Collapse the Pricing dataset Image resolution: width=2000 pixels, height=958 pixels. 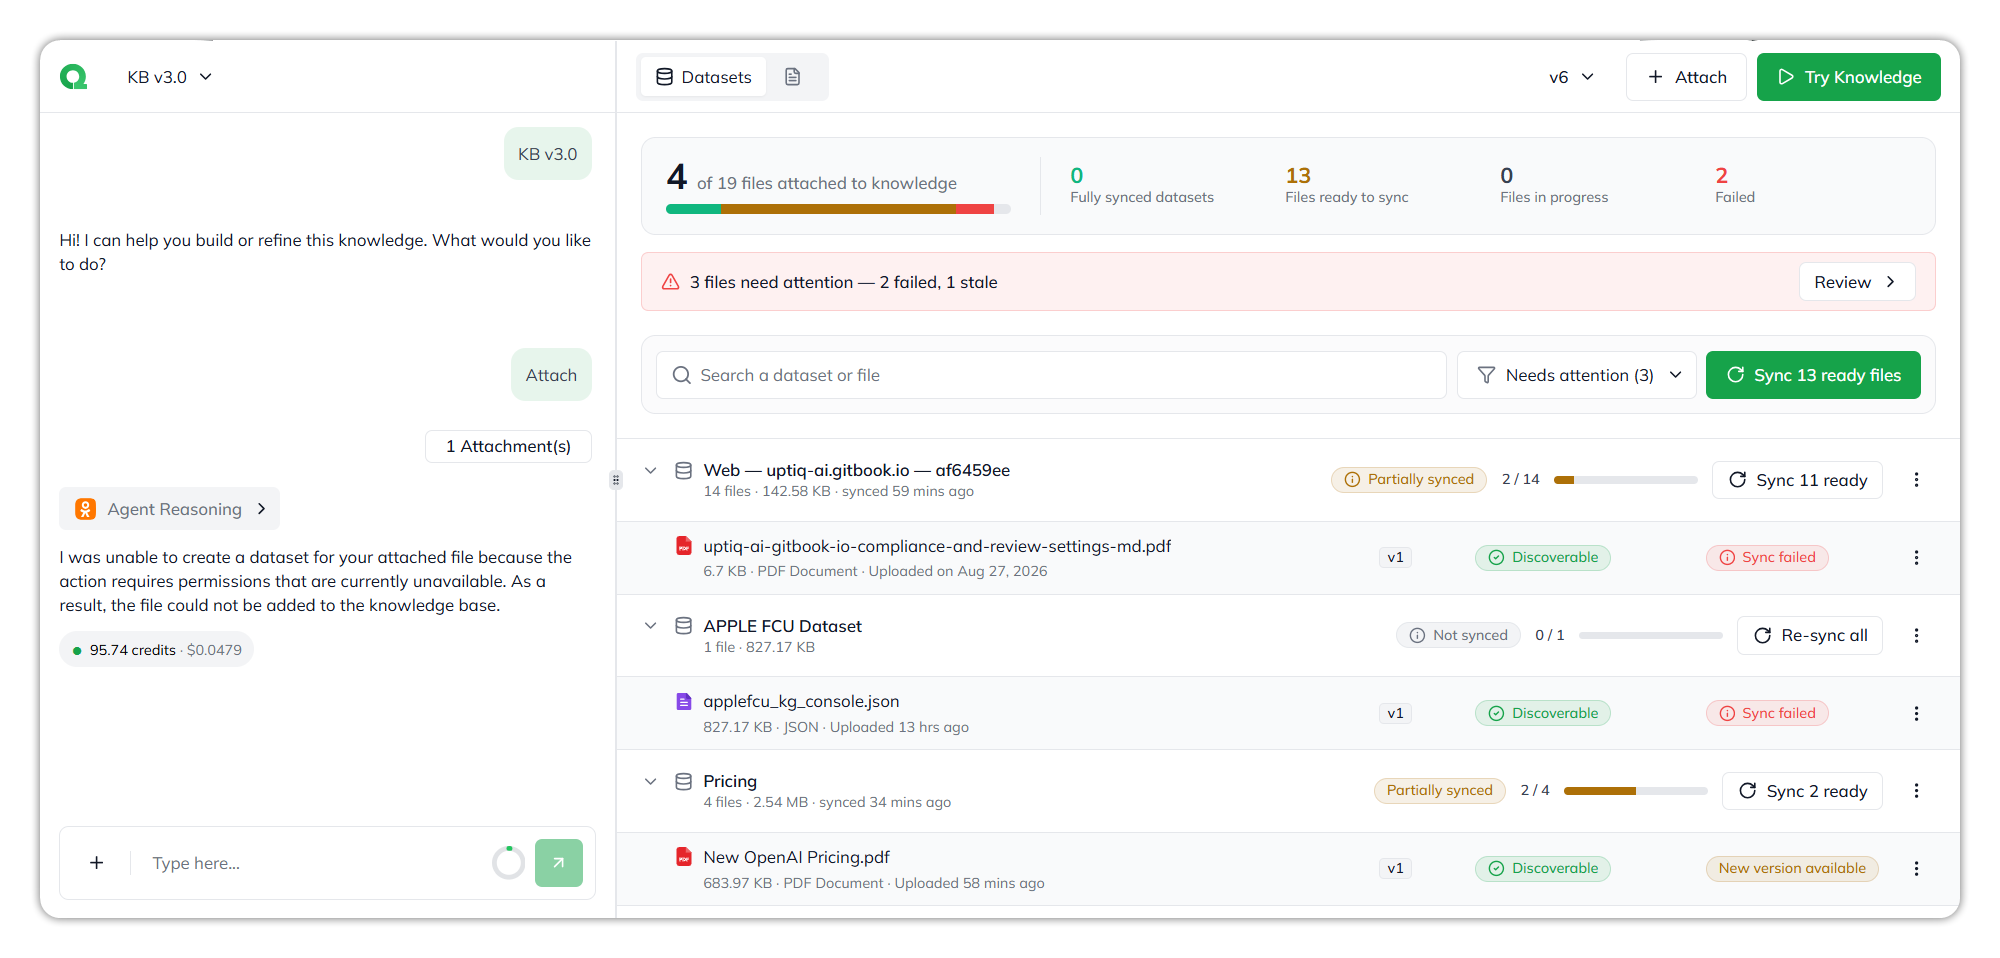[651, 781]
